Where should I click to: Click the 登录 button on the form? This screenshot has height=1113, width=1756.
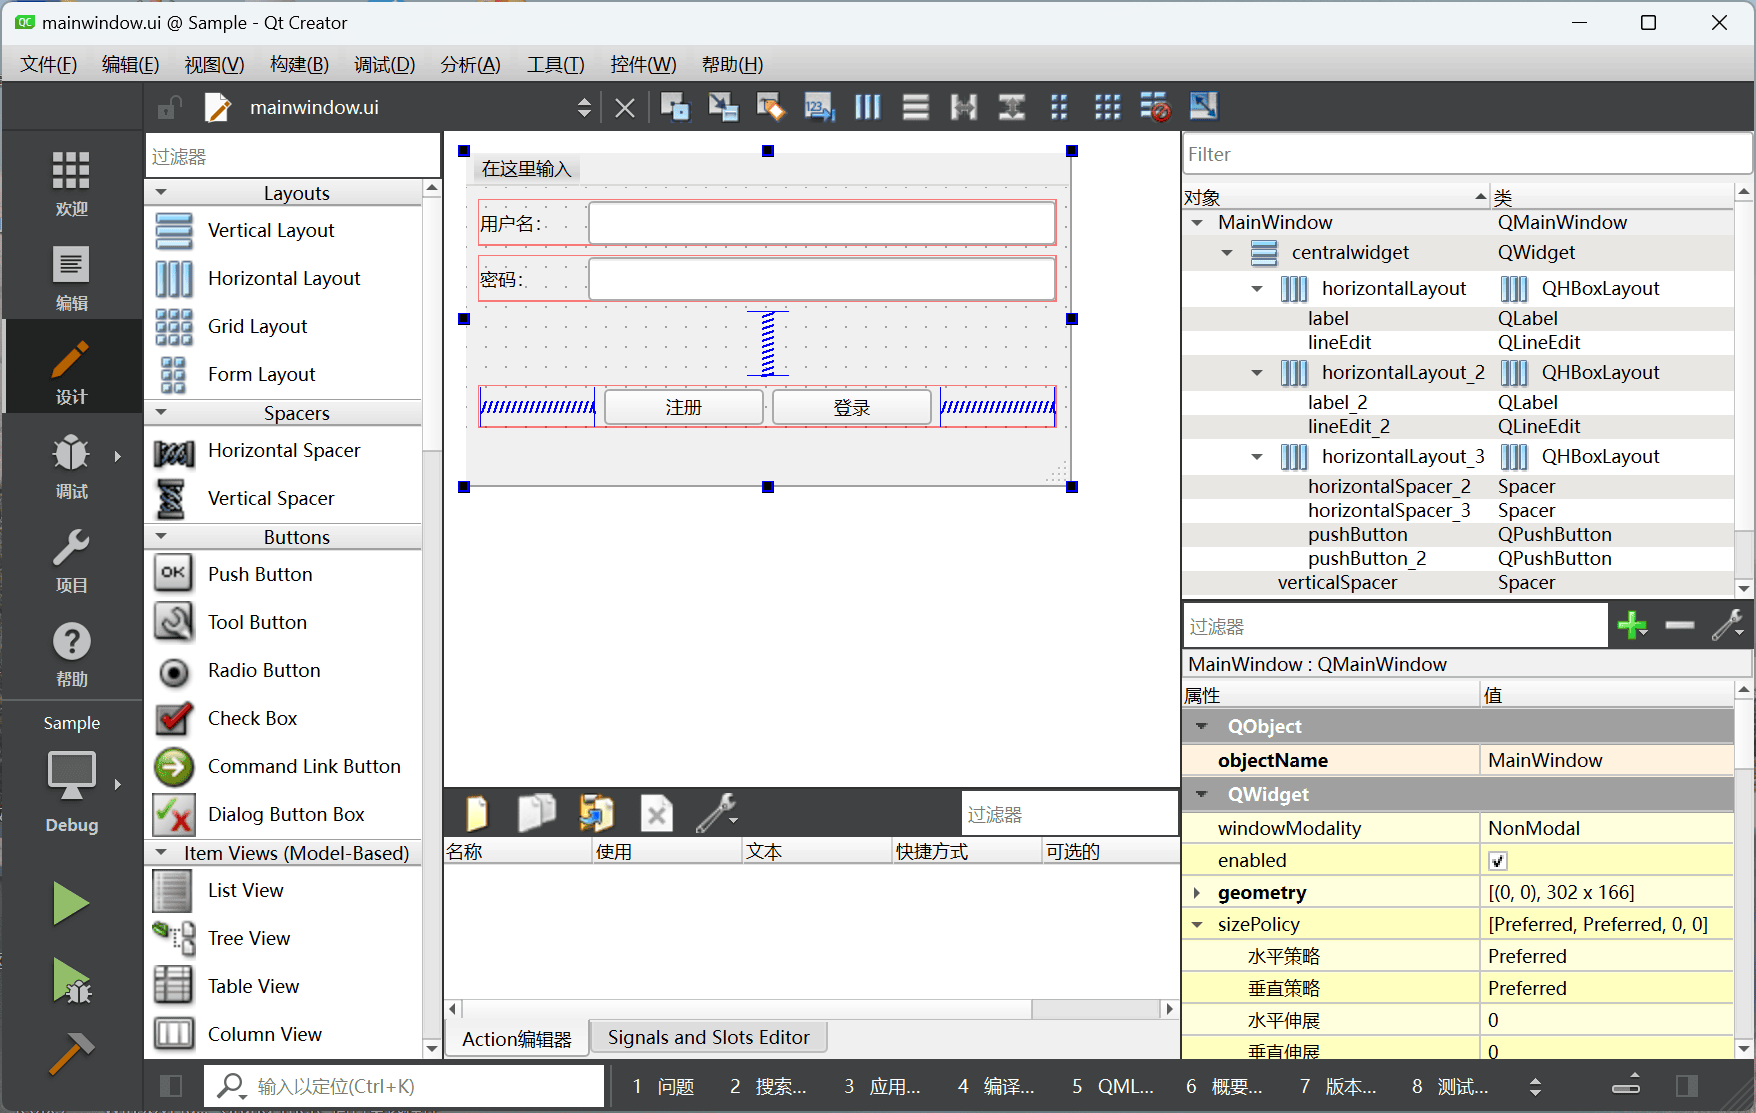pyautogui.click(x=851, y=408)
